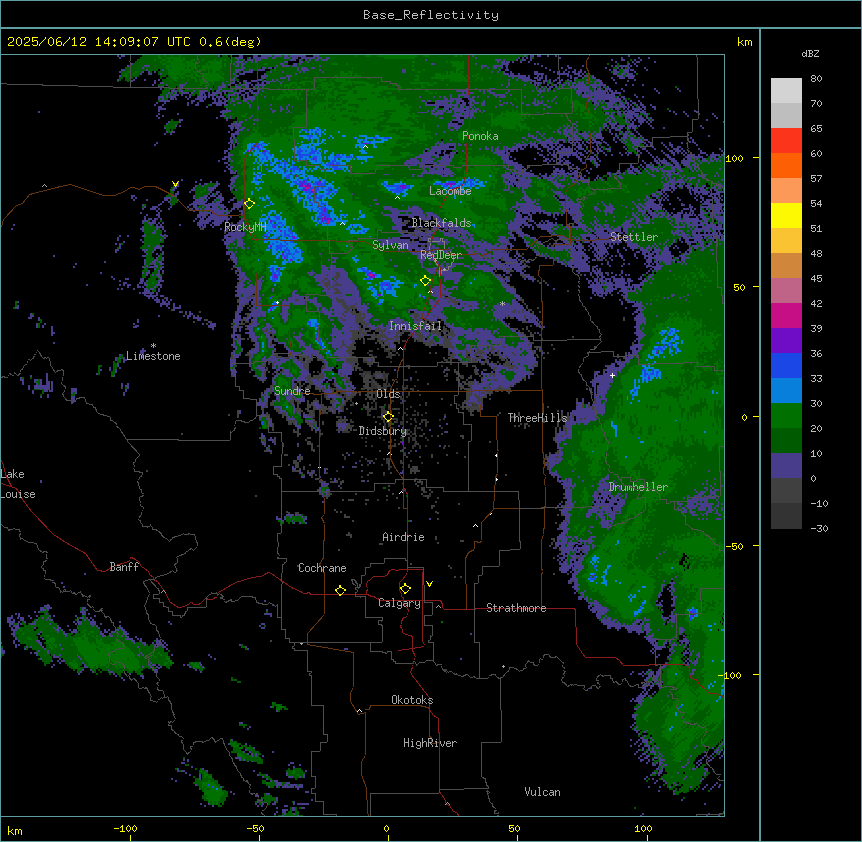This screenshot has height=842, width=862.
Task: Click the Lake Louise label
Action: click(18, 484)
